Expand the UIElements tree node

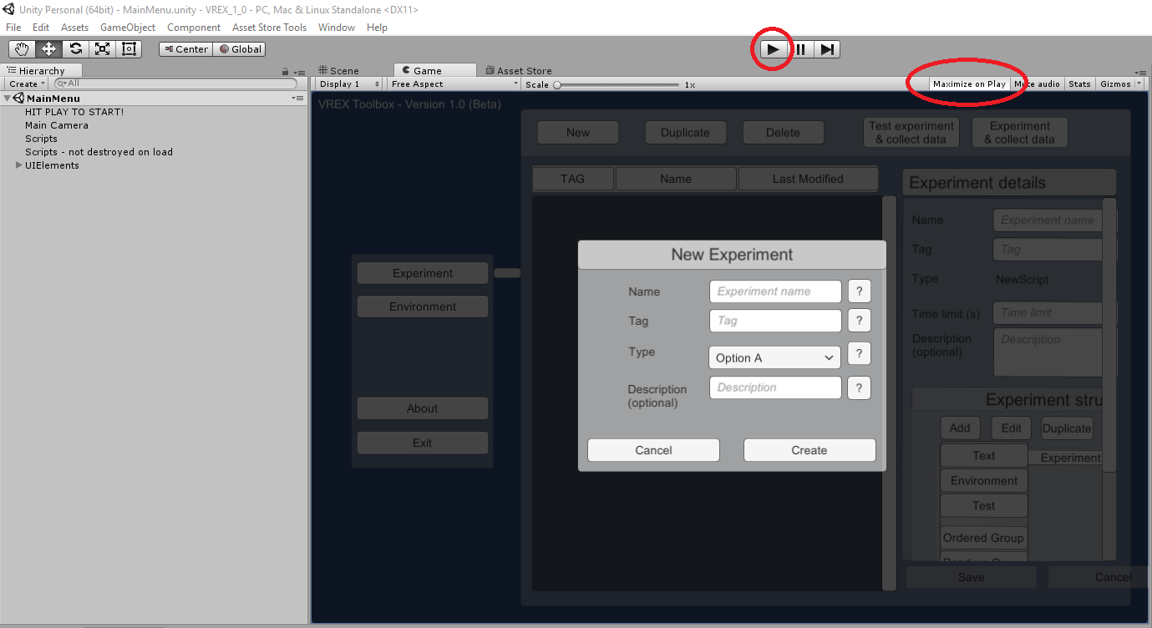click(x=18, y=165)
